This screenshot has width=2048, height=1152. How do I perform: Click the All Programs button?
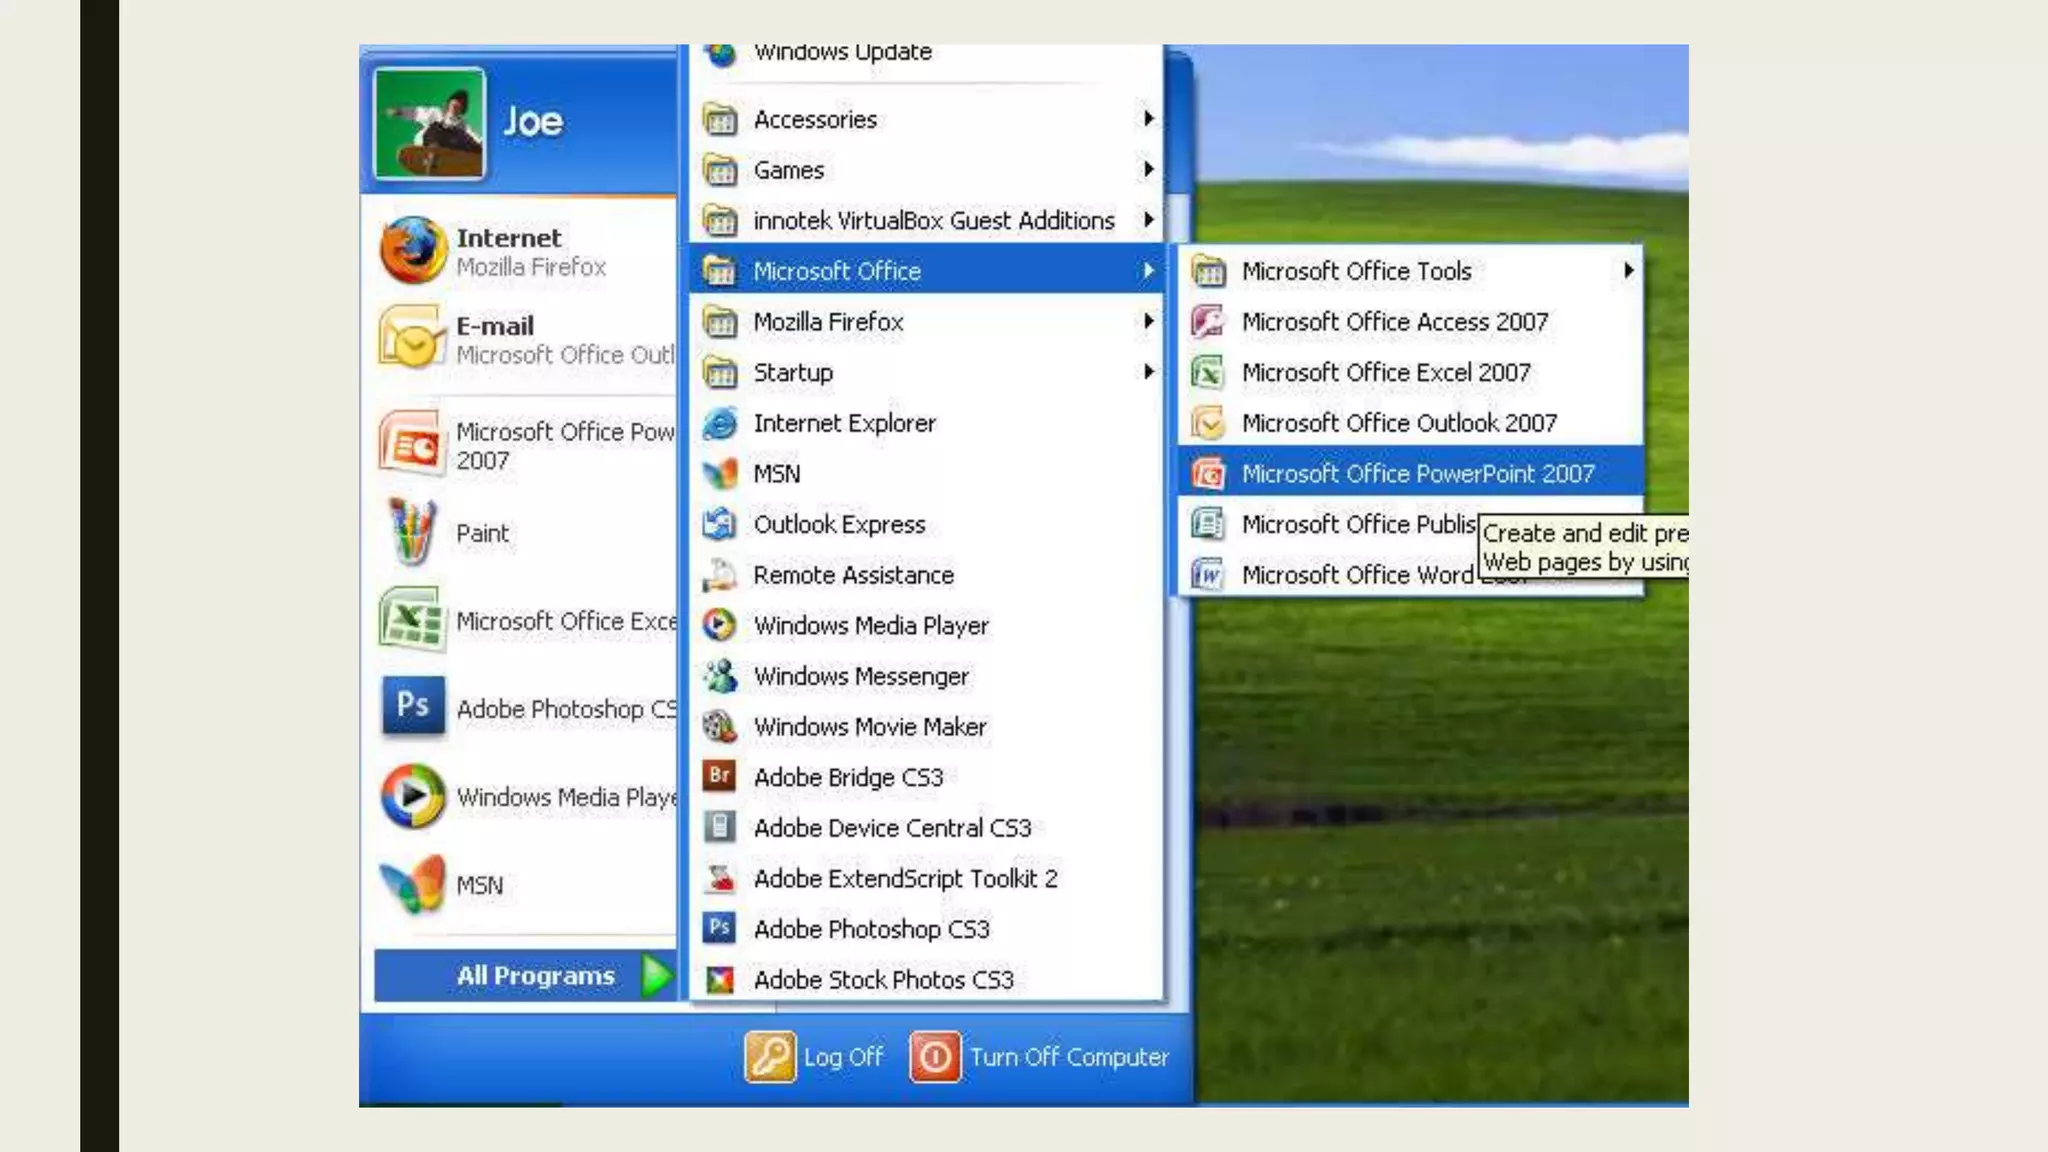click(535, 975)
